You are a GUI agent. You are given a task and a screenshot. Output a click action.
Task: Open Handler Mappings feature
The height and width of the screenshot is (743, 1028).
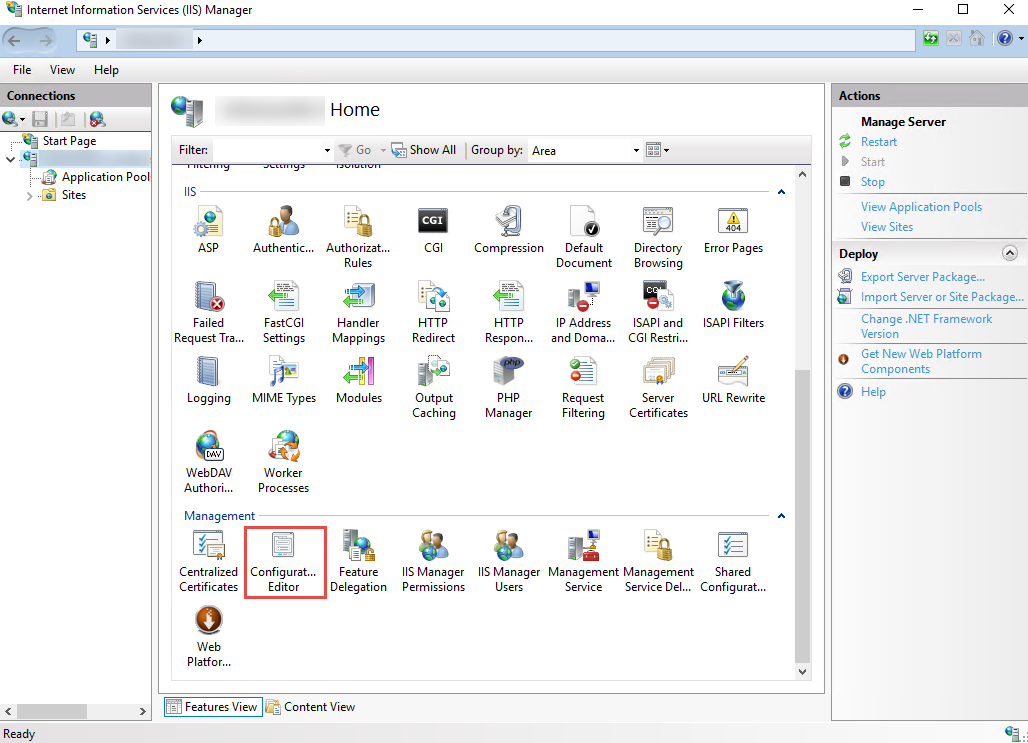click(x=358, y=311)
